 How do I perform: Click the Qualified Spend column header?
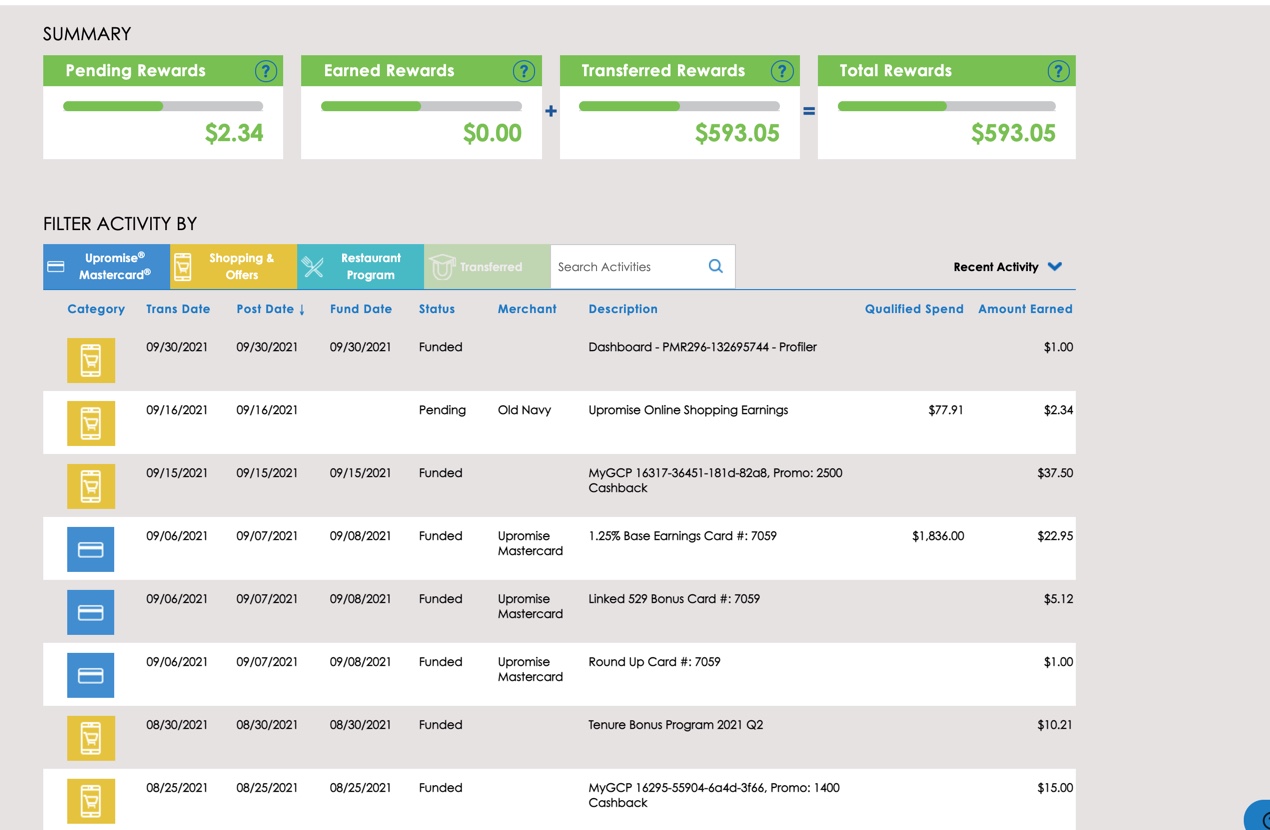click(x=913, y=309)
